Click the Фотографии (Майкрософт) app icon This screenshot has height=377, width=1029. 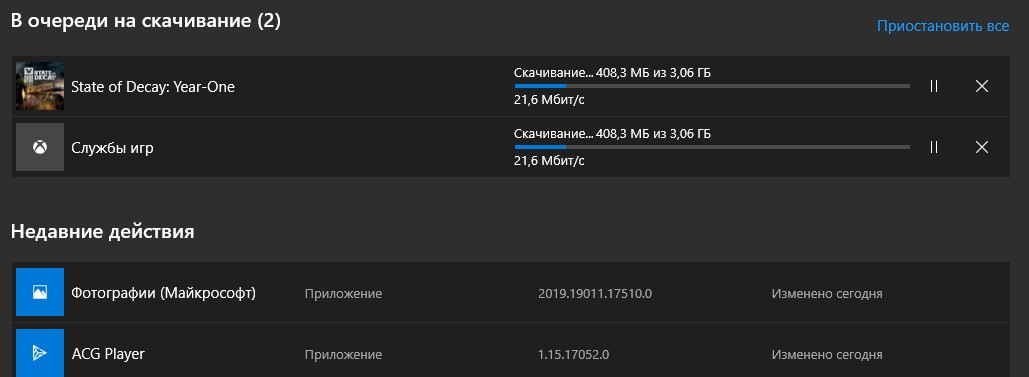click(40, 292)
